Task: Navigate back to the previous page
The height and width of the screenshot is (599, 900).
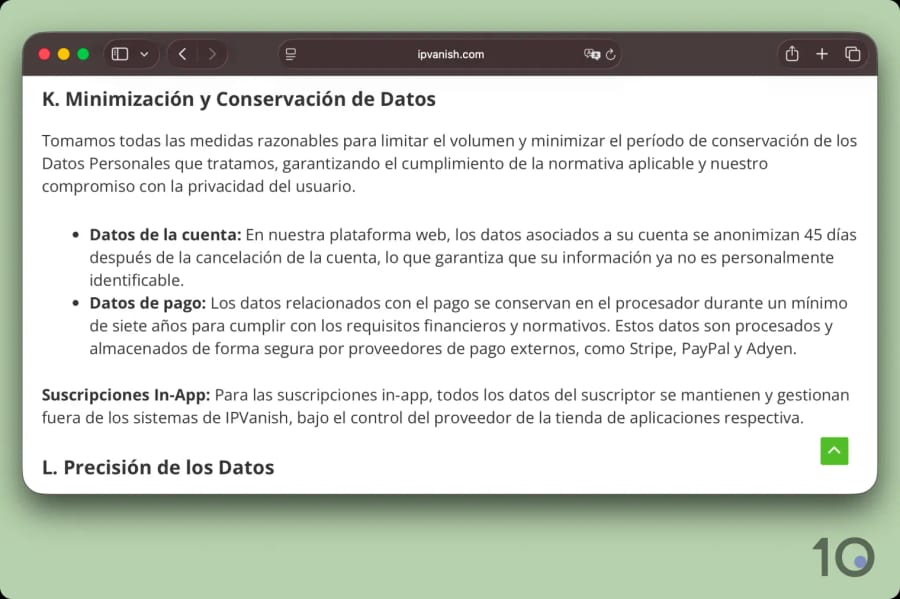Action: [x=182, y=53]
